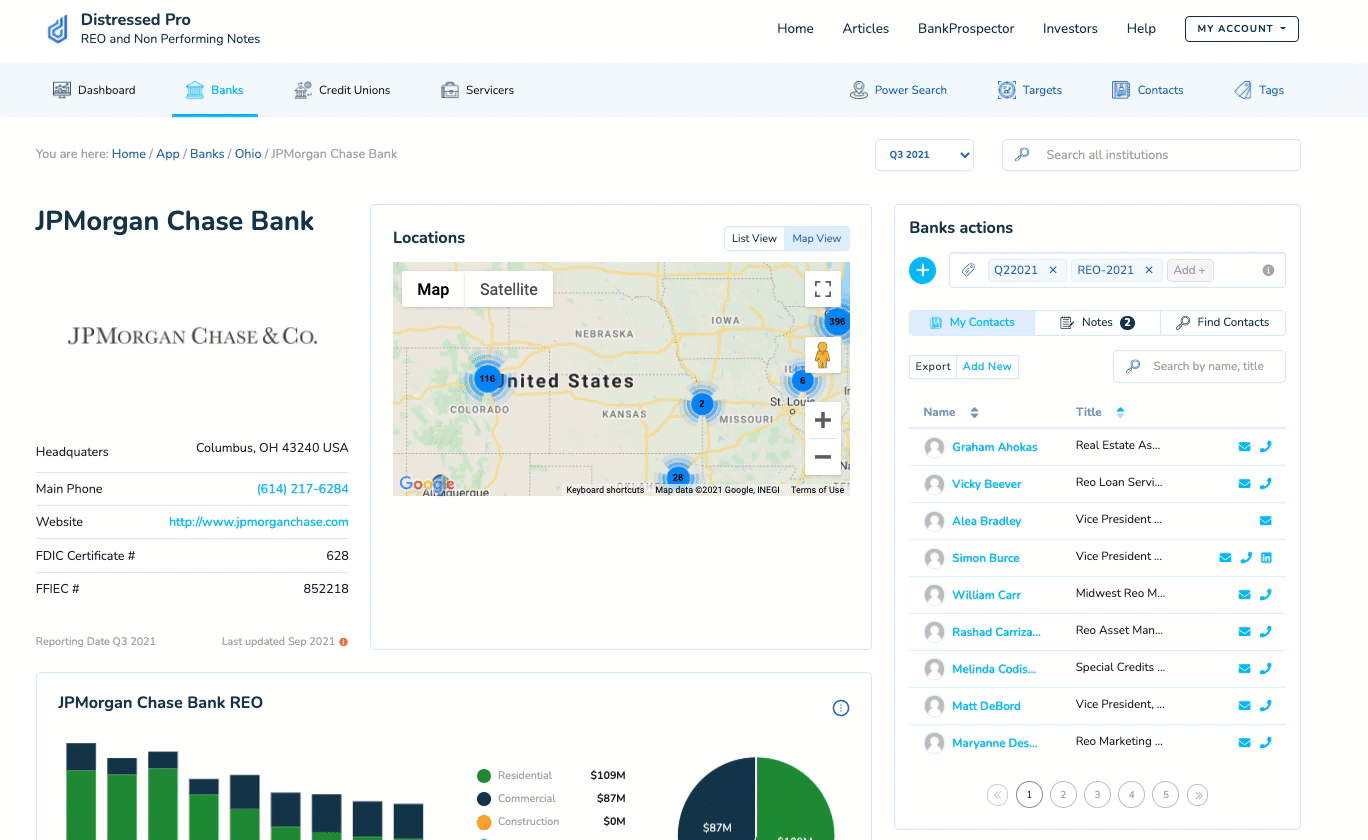Click the tag info icon

pyautogui.click(x=1268, y=270)
